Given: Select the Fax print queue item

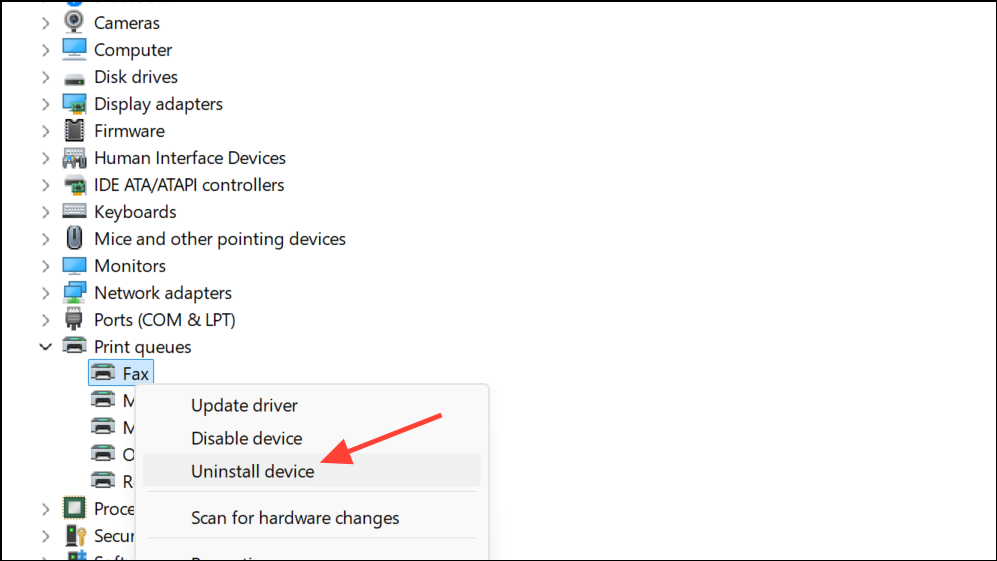Looking at the screenshot, I should coord(135,374).
